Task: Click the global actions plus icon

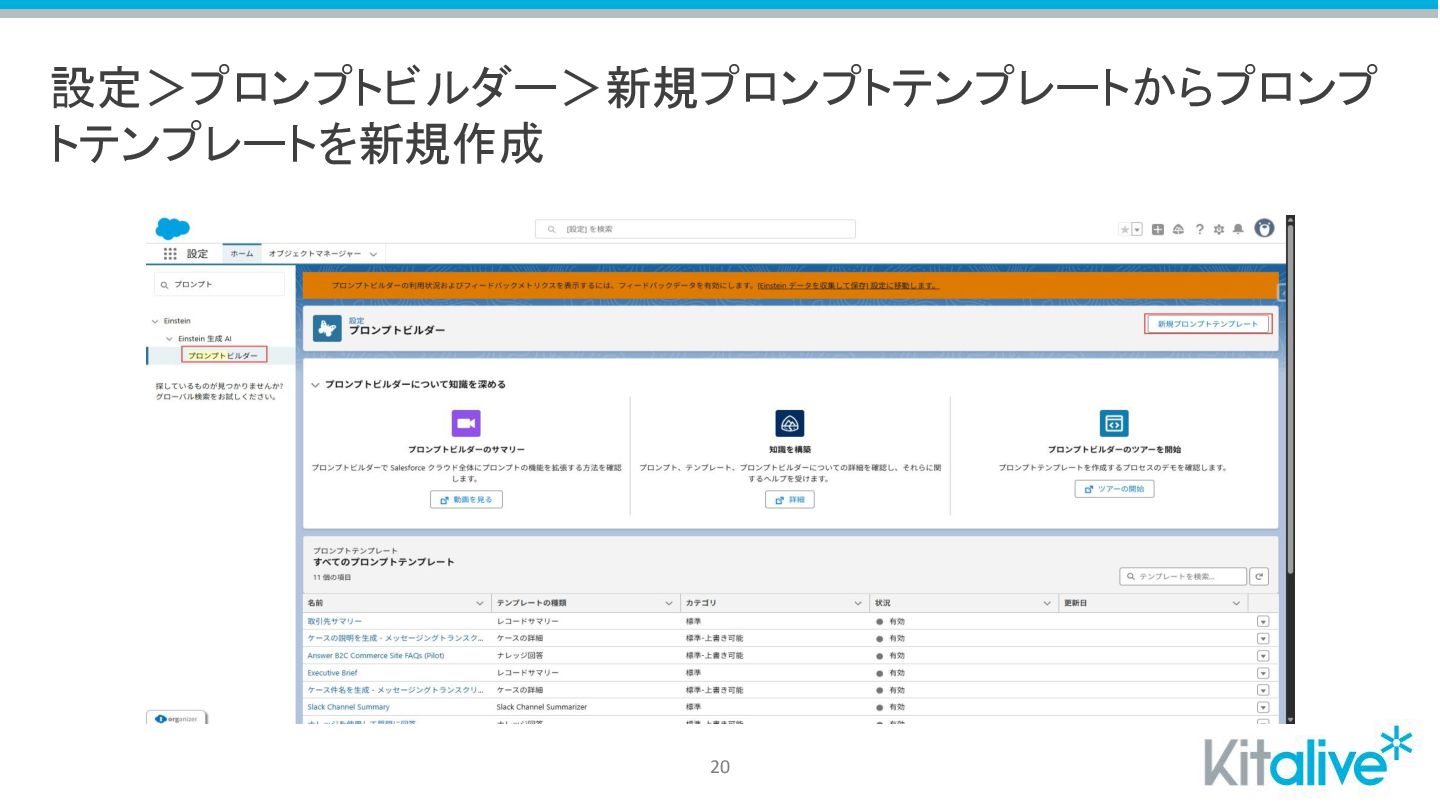Action: coord(1158,229)
